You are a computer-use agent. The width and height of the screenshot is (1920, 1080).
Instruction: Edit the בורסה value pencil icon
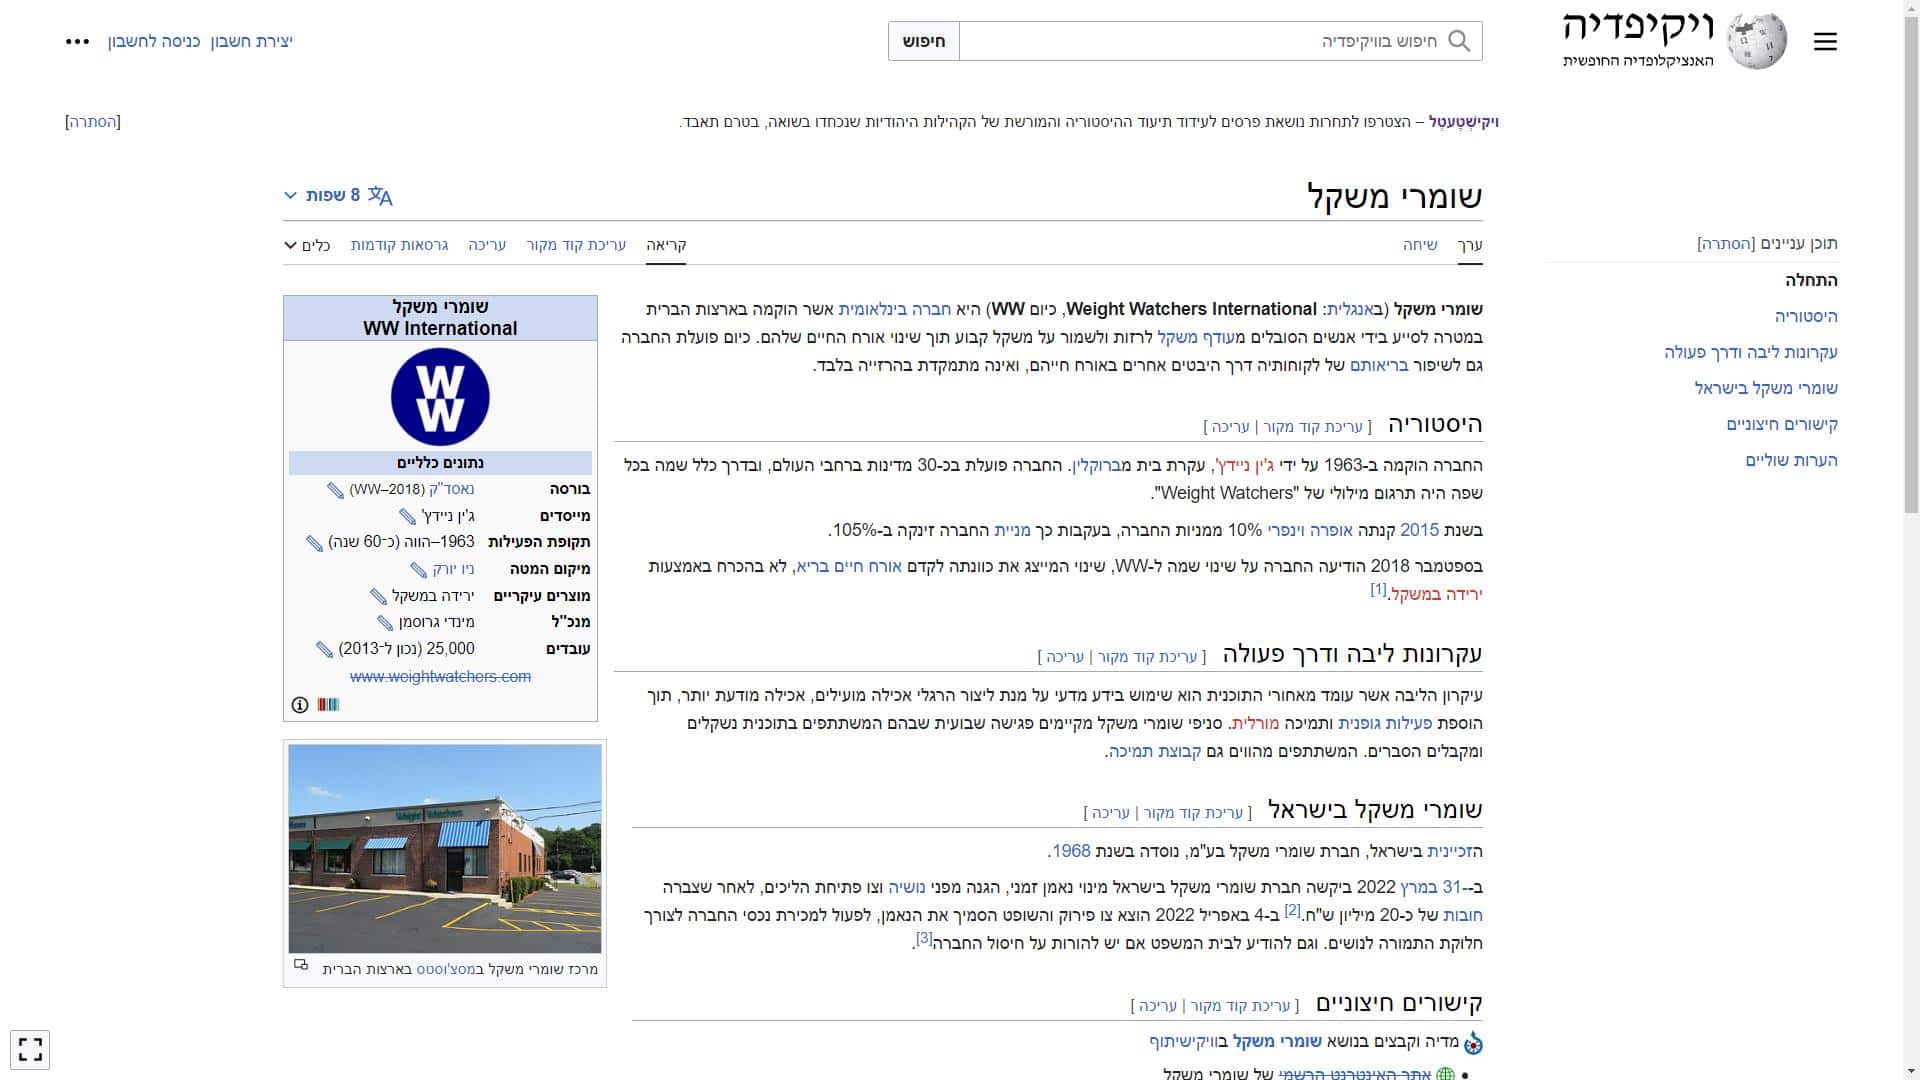pos(335,490)
